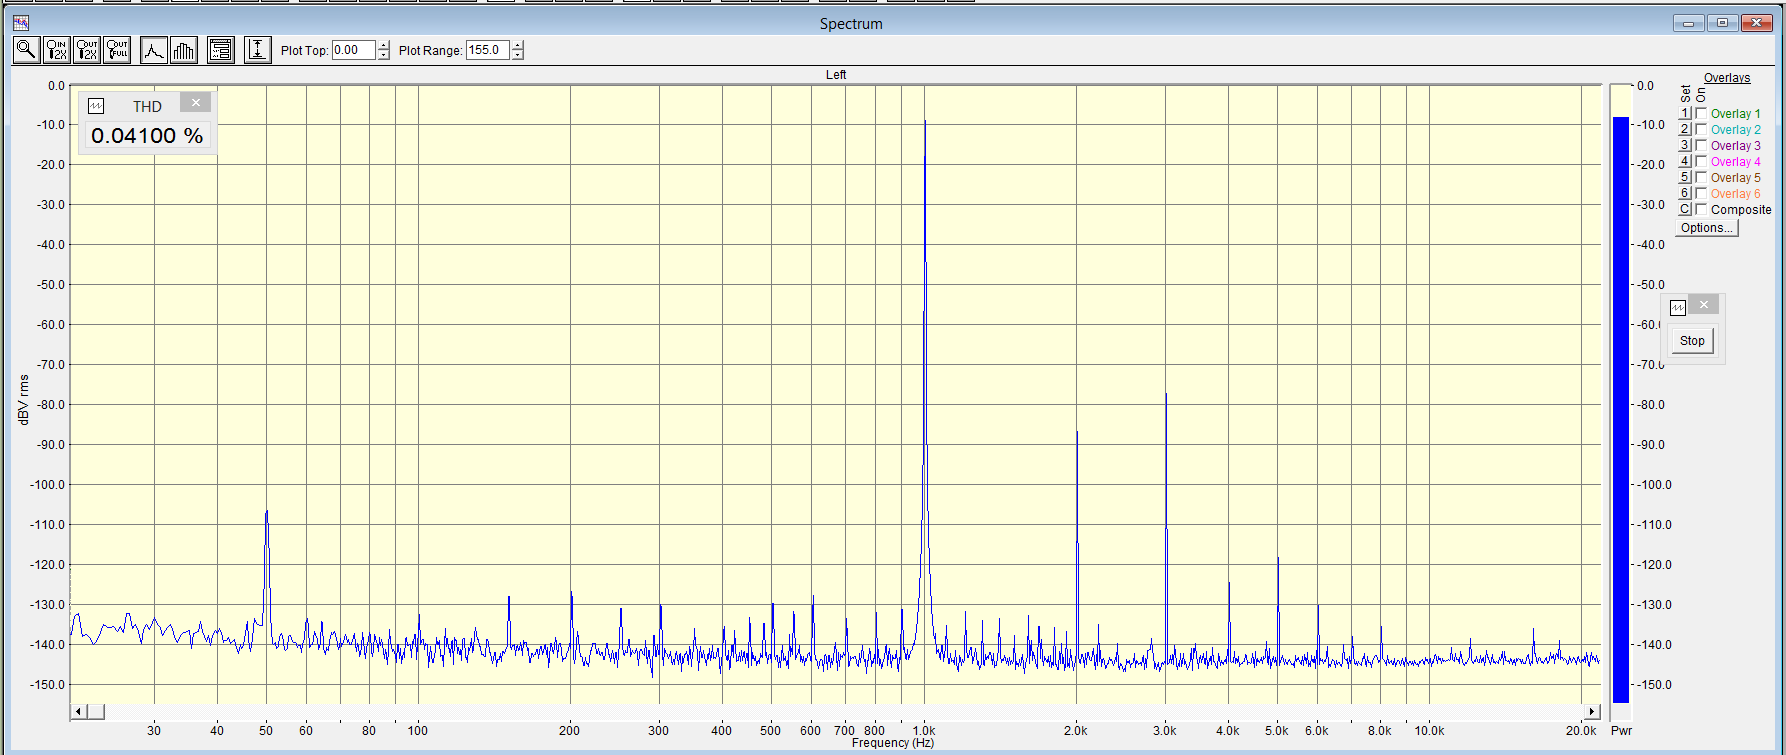Open the overlay Options dialog
This screenshot has height=755, width=1786.
pyautogui.click(x=1707, y=228)
